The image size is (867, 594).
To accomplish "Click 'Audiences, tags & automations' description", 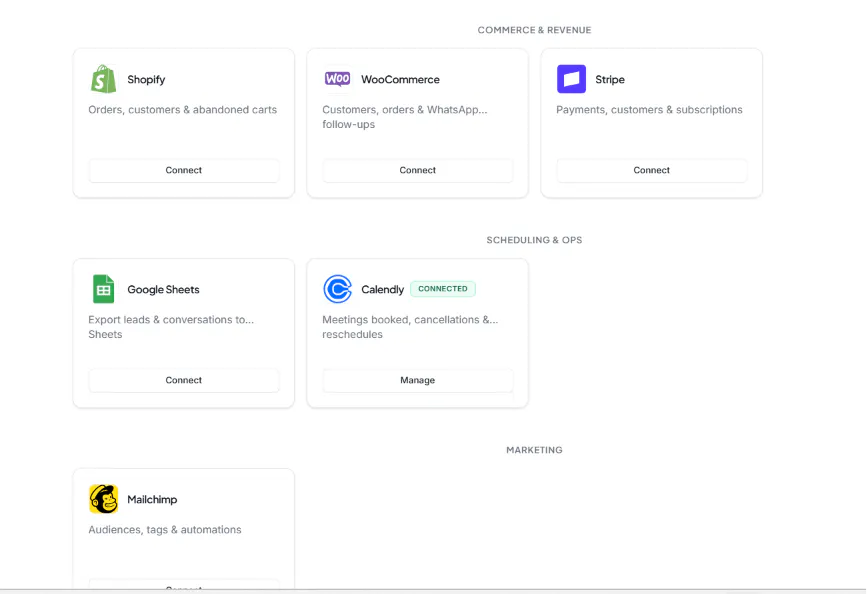I will (x=165, y=530).
